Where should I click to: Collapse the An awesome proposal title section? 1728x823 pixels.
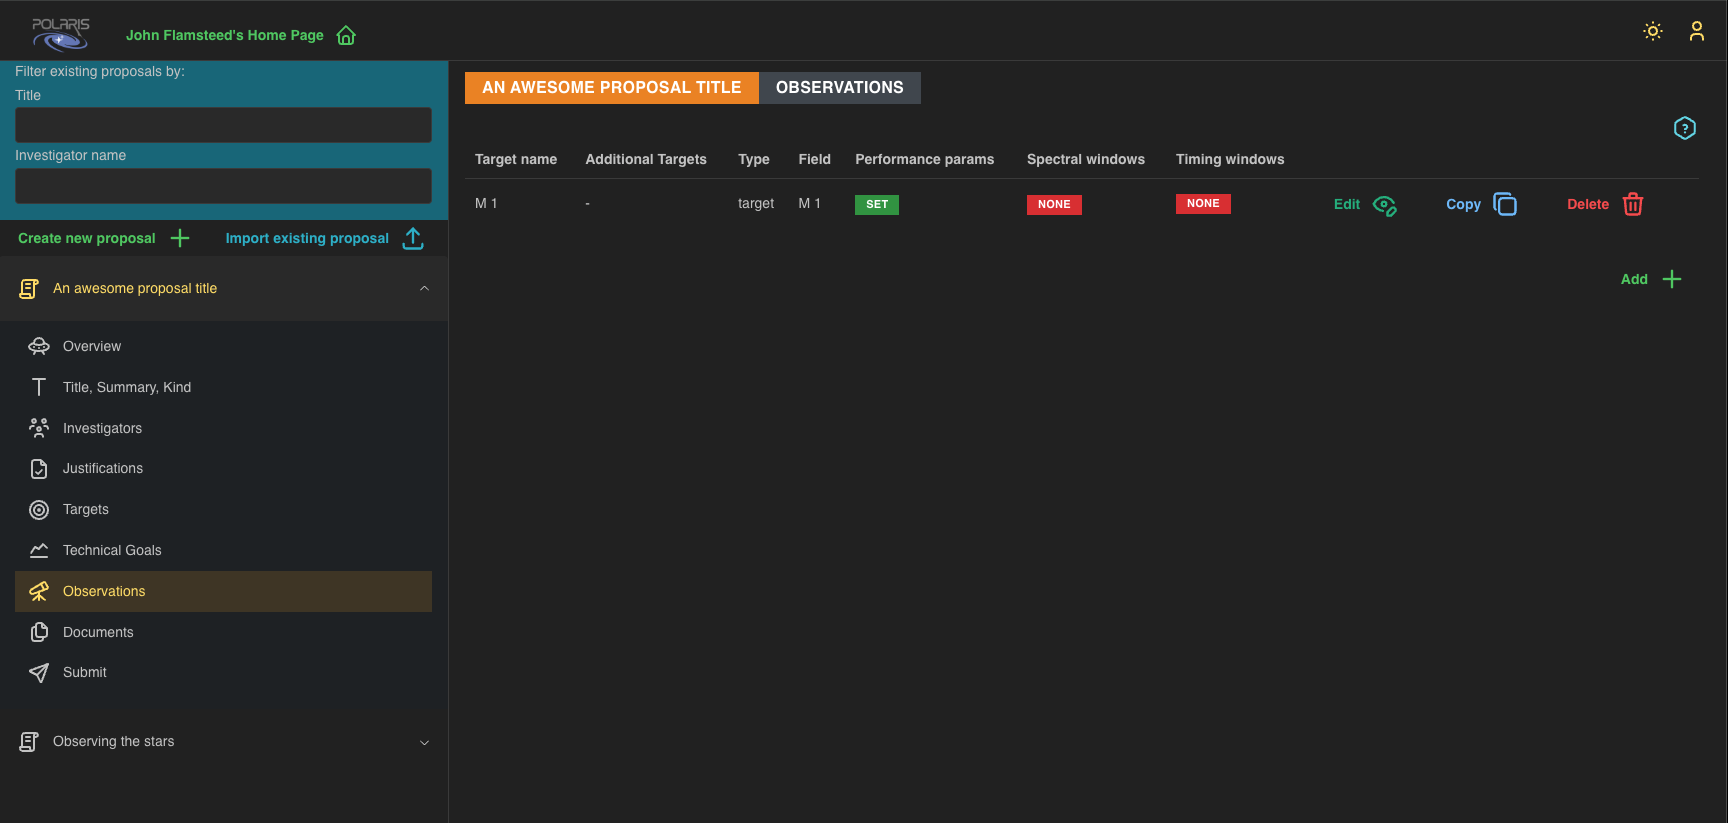coord(424,289)
